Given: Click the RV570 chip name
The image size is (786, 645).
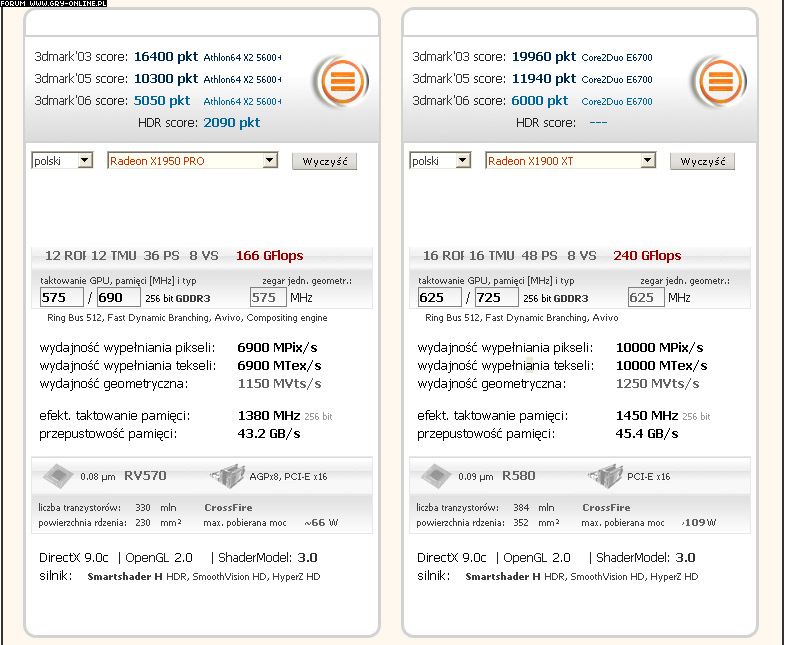Looking at the screenshot, I should 145,476.
